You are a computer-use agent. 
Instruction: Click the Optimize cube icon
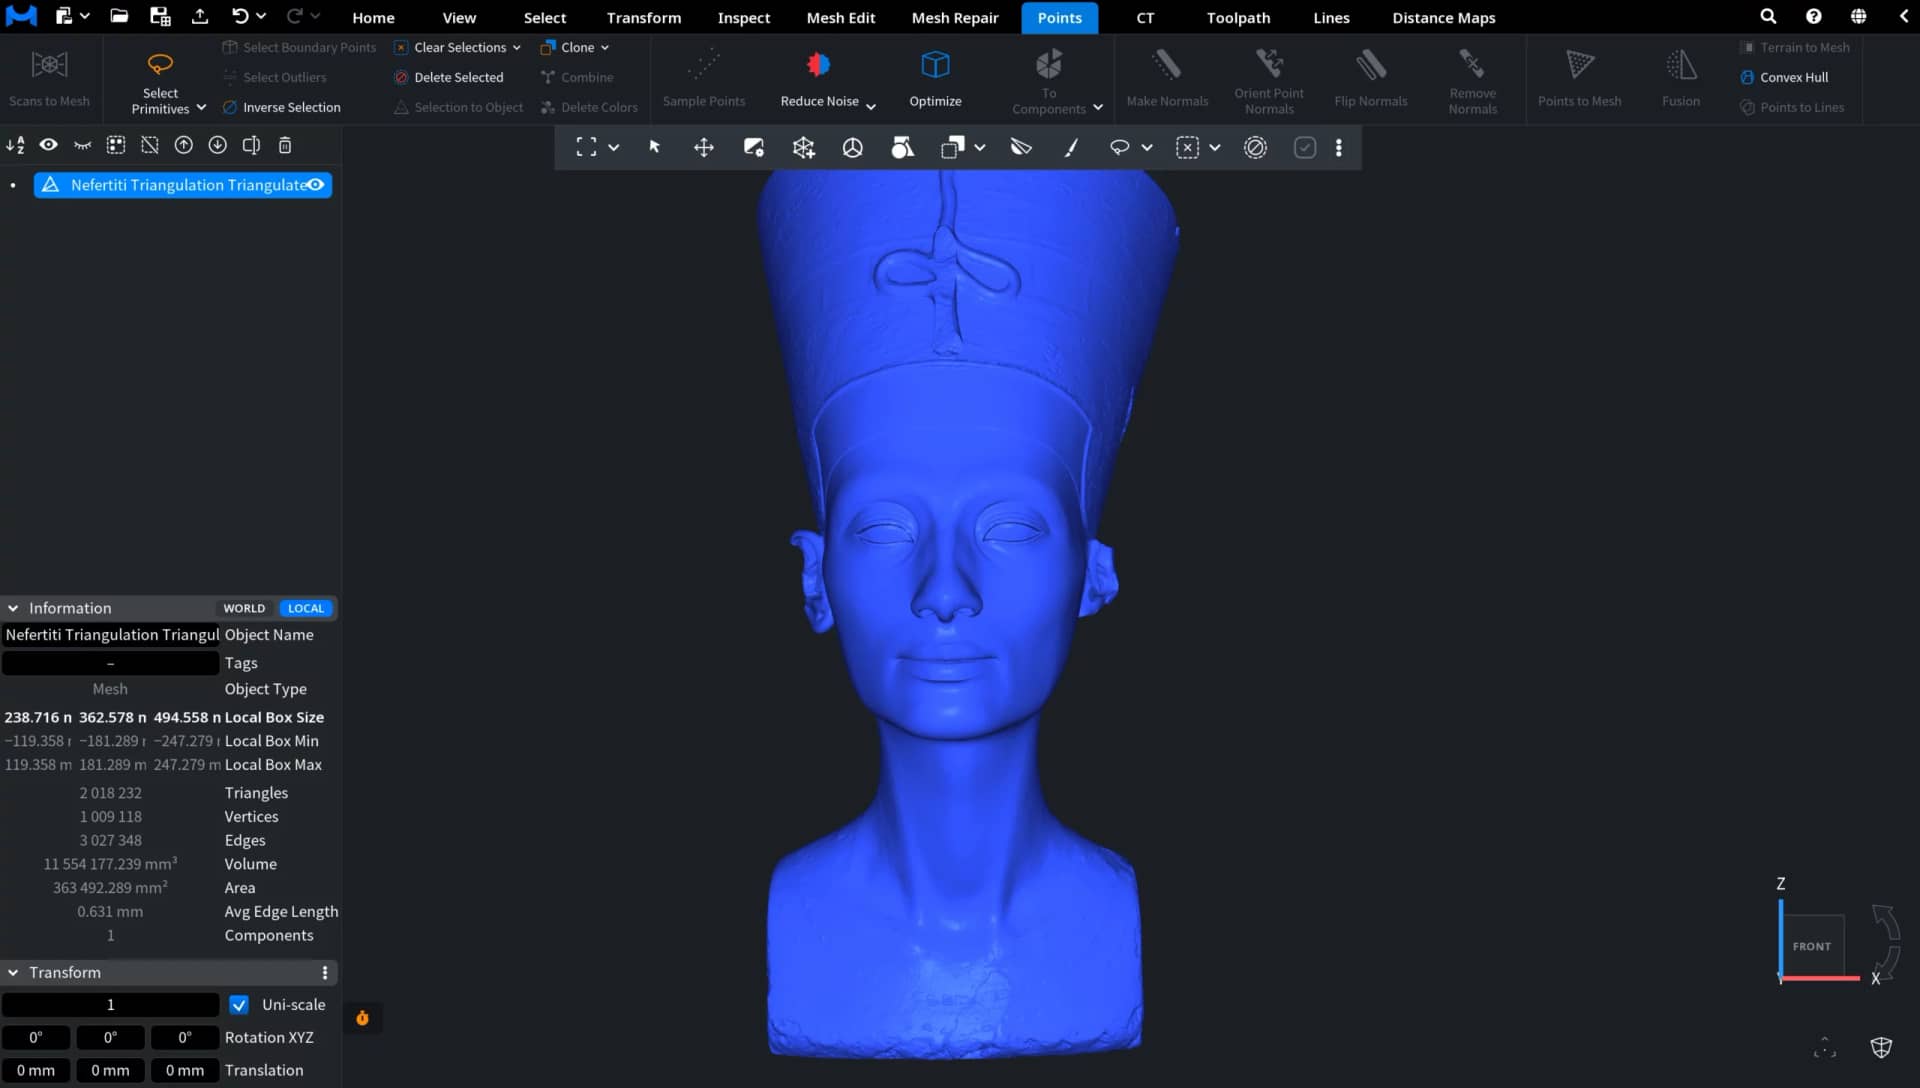coord(935,65)
